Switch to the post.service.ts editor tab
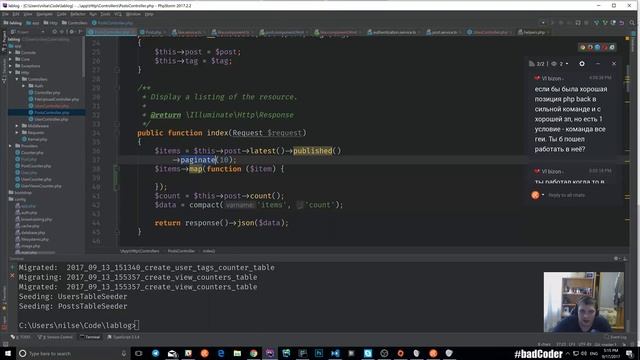 coord(444,32)
